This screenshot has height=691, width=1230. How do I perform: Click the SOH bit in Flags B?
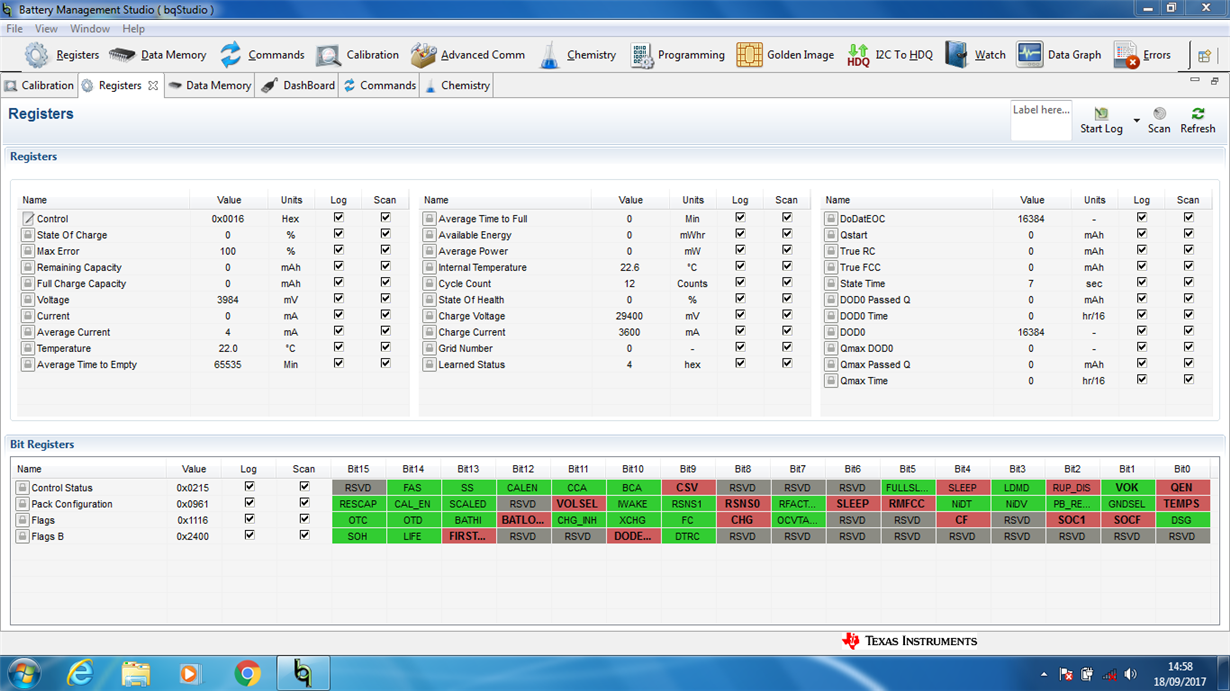coord(358,536)
